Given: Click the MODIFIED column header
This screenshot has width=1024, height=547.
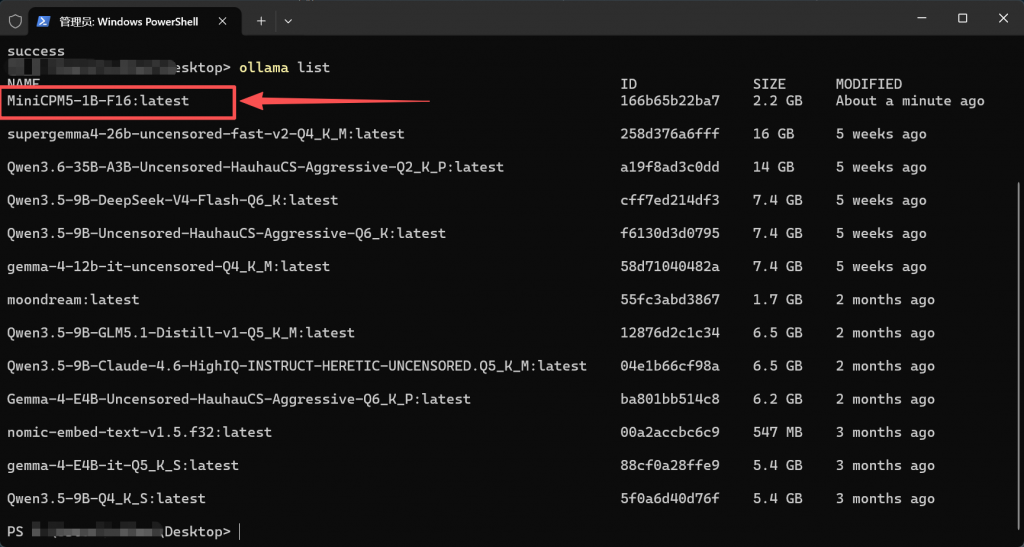Looking at the screenshot, I should (x=869, y=84).
